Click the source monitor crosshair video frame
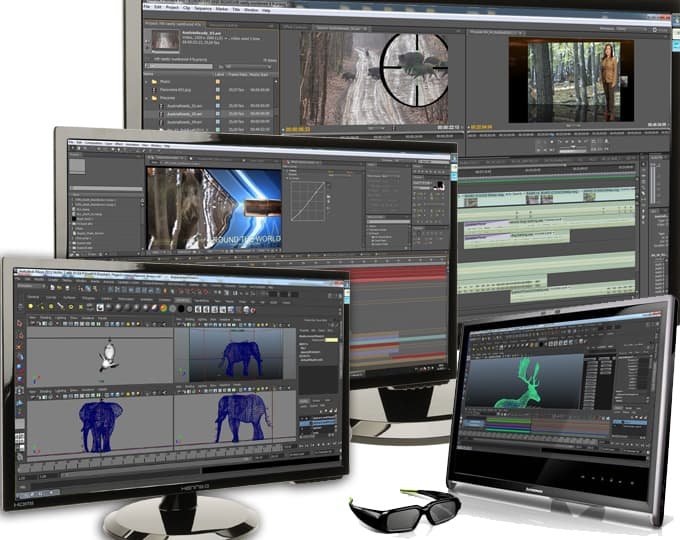Viewport: 680px width, 540px height. click(374, 79)
